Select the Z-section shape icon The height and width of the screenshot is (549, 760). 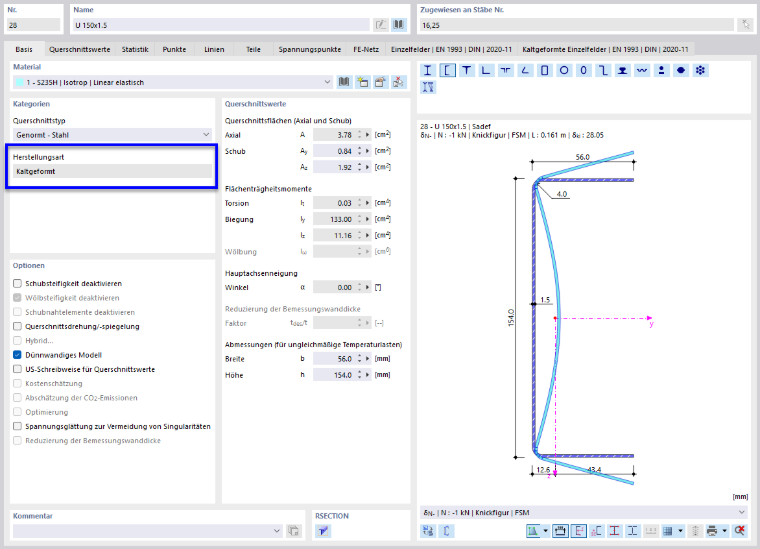603,70
